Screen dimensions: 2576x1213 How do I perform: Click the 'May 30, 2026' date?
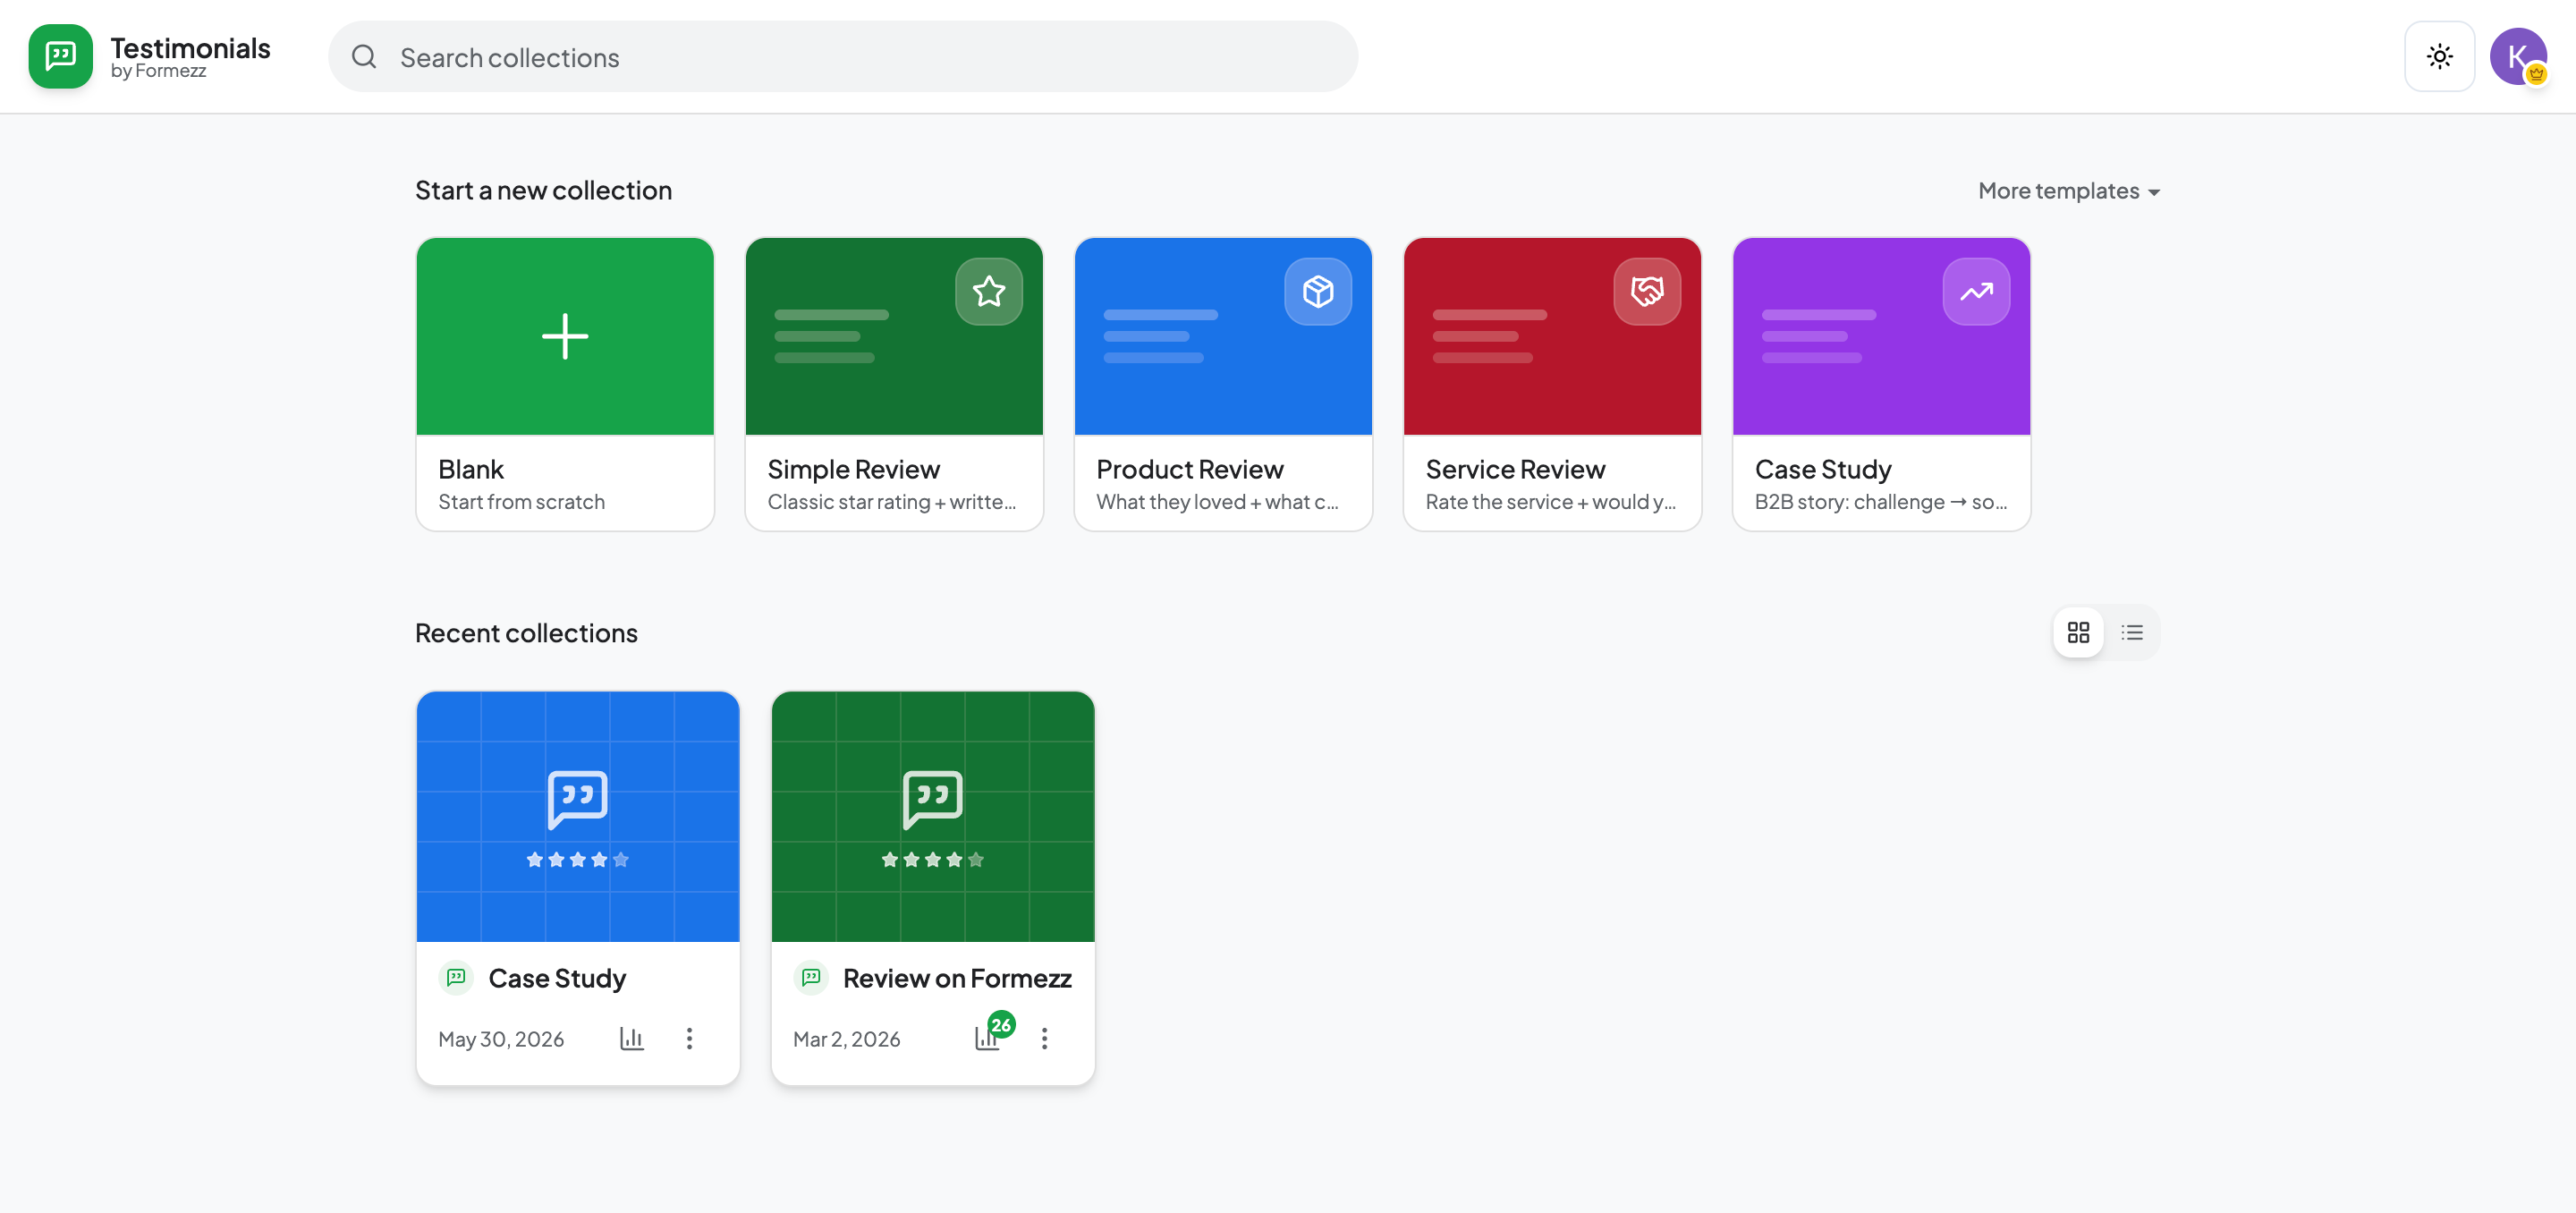[501, 1039]
